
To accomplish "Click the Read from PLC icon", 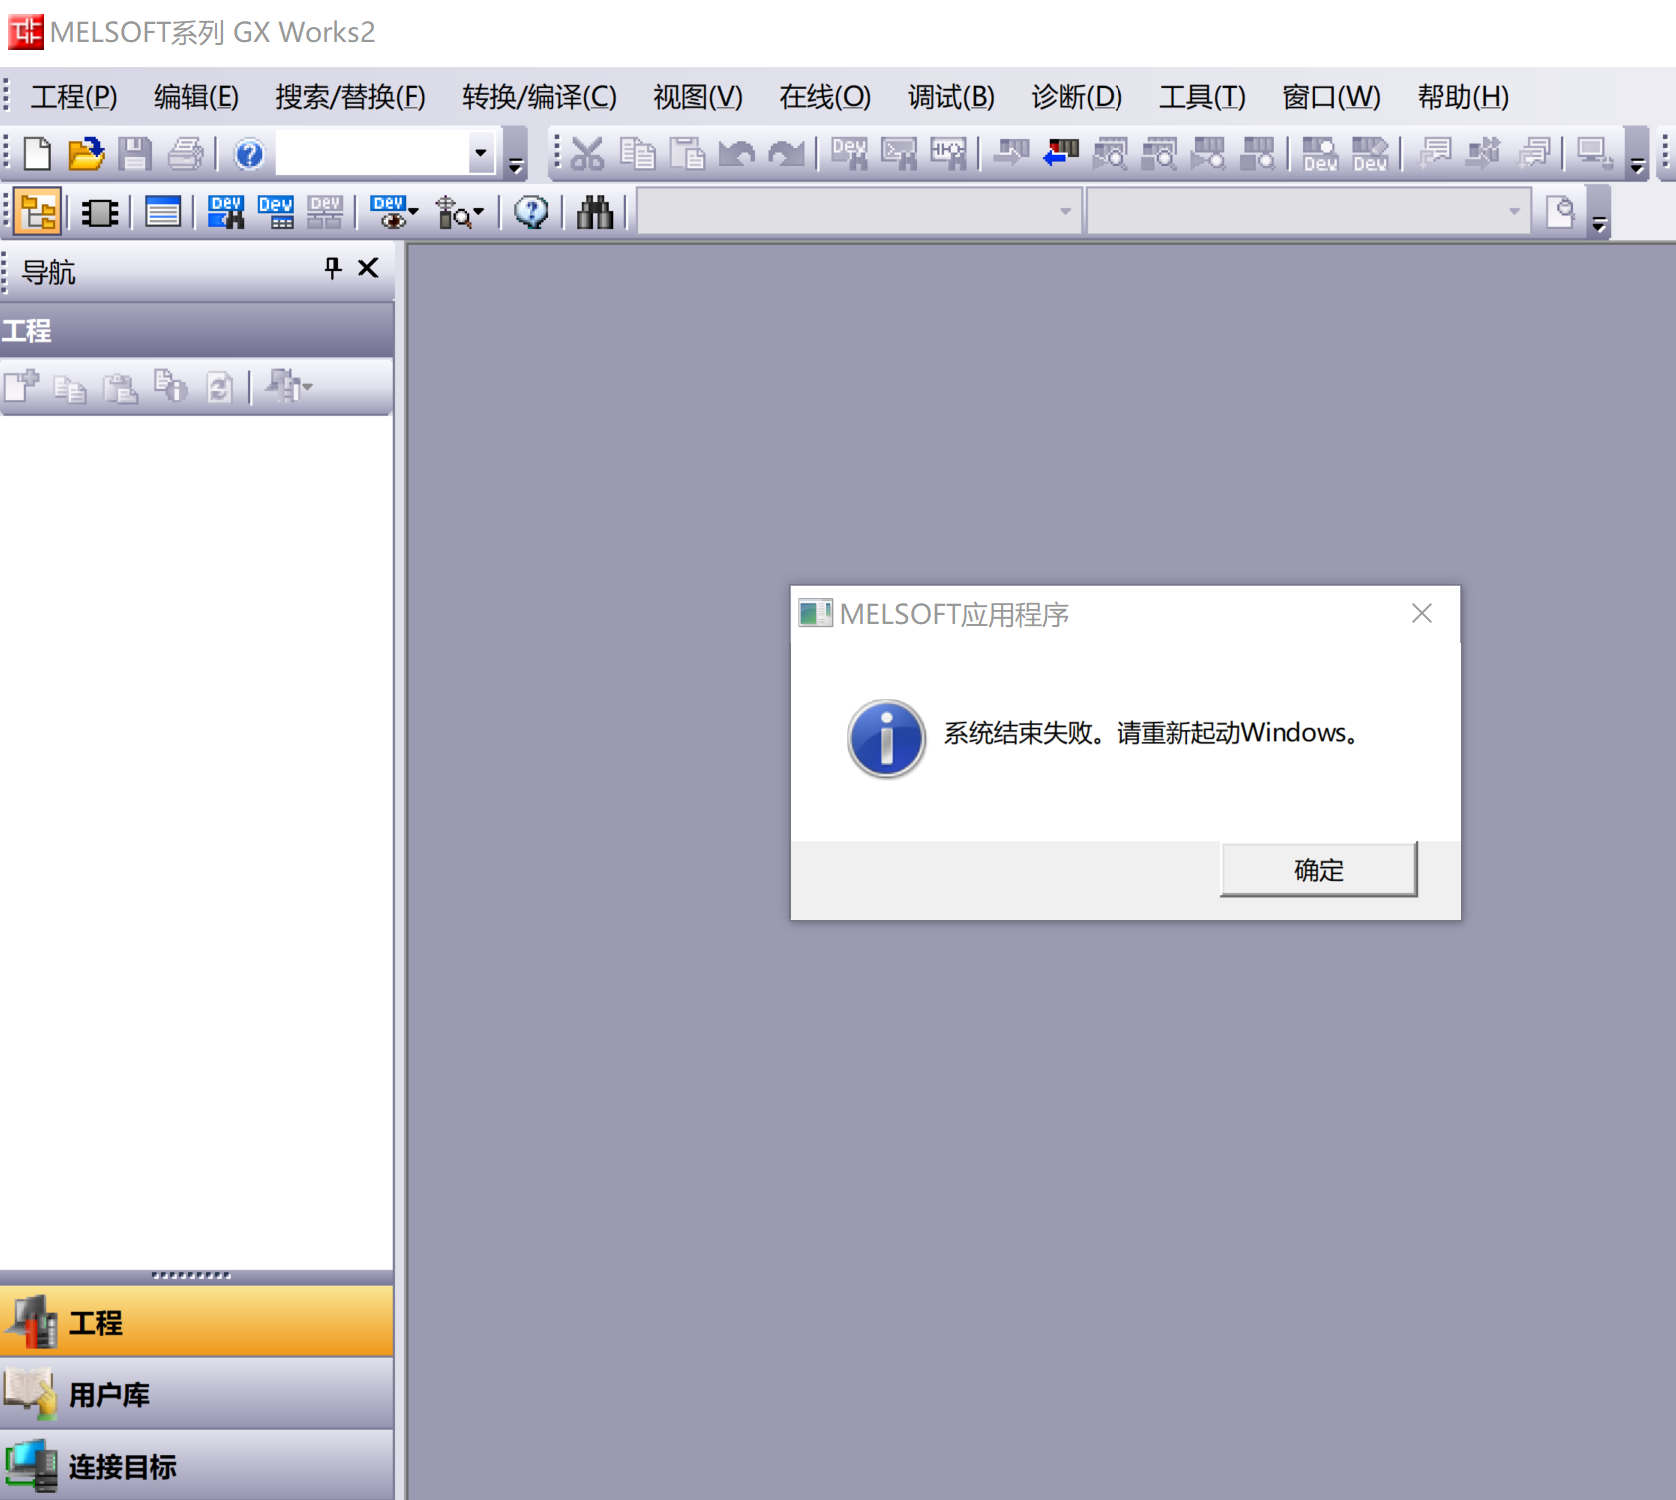I will 1060,154.
